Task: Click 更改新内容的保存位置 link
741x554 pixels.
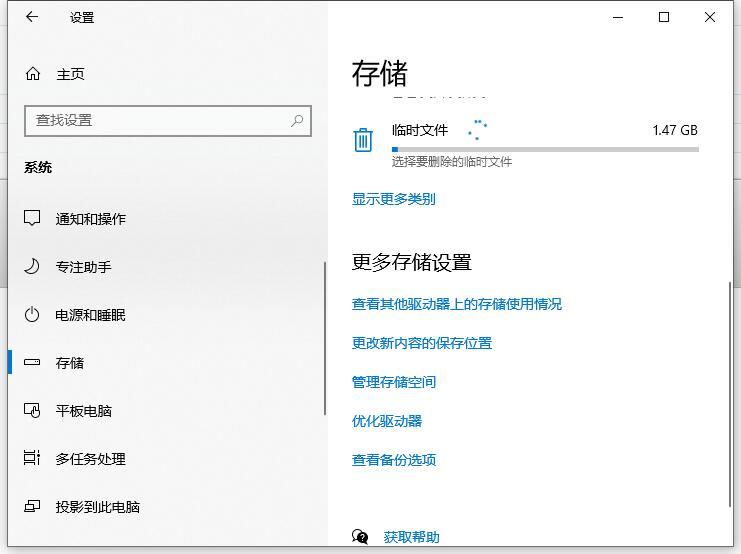Action: (x=422, y=343)
